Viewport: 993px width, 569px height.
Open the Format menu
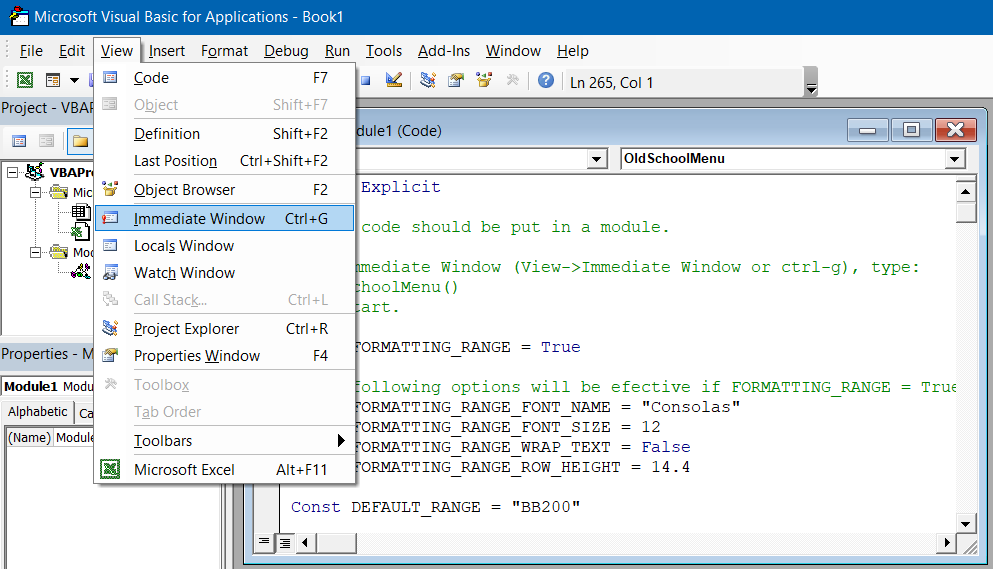point(224,51)
